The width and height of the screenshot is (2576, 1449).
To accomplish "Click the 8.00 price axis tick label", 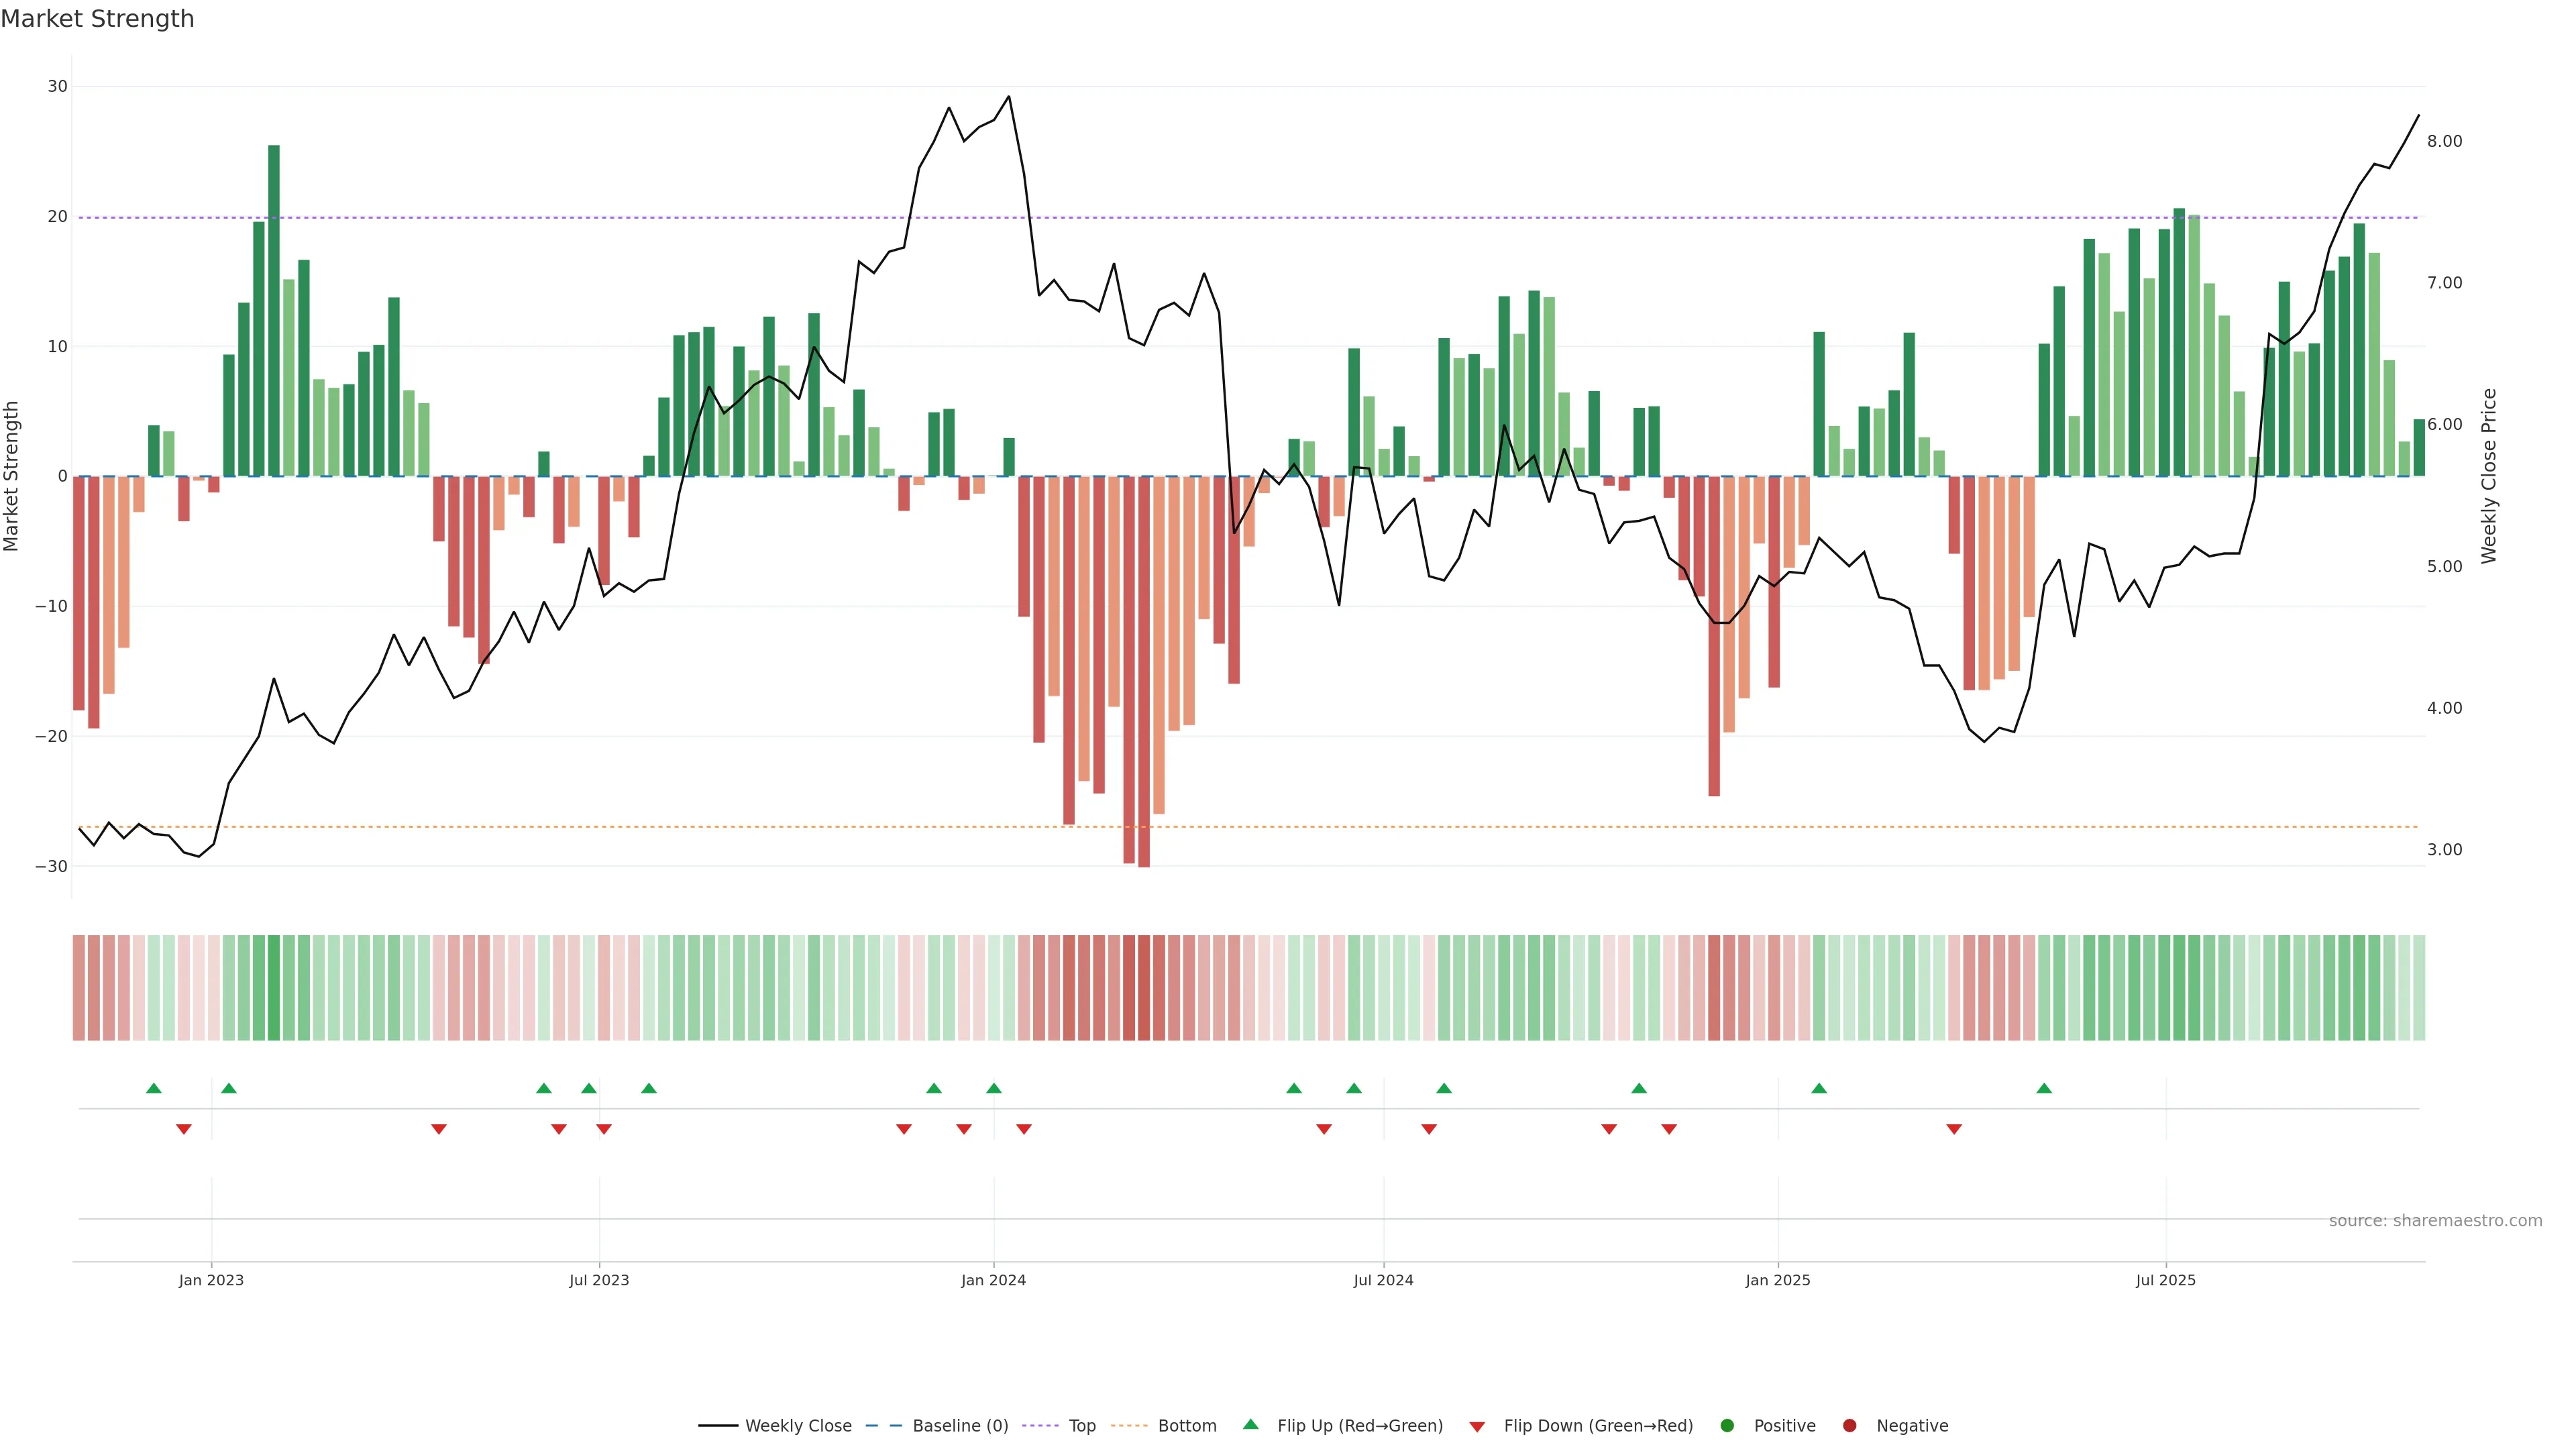I will coord(2444,141).
